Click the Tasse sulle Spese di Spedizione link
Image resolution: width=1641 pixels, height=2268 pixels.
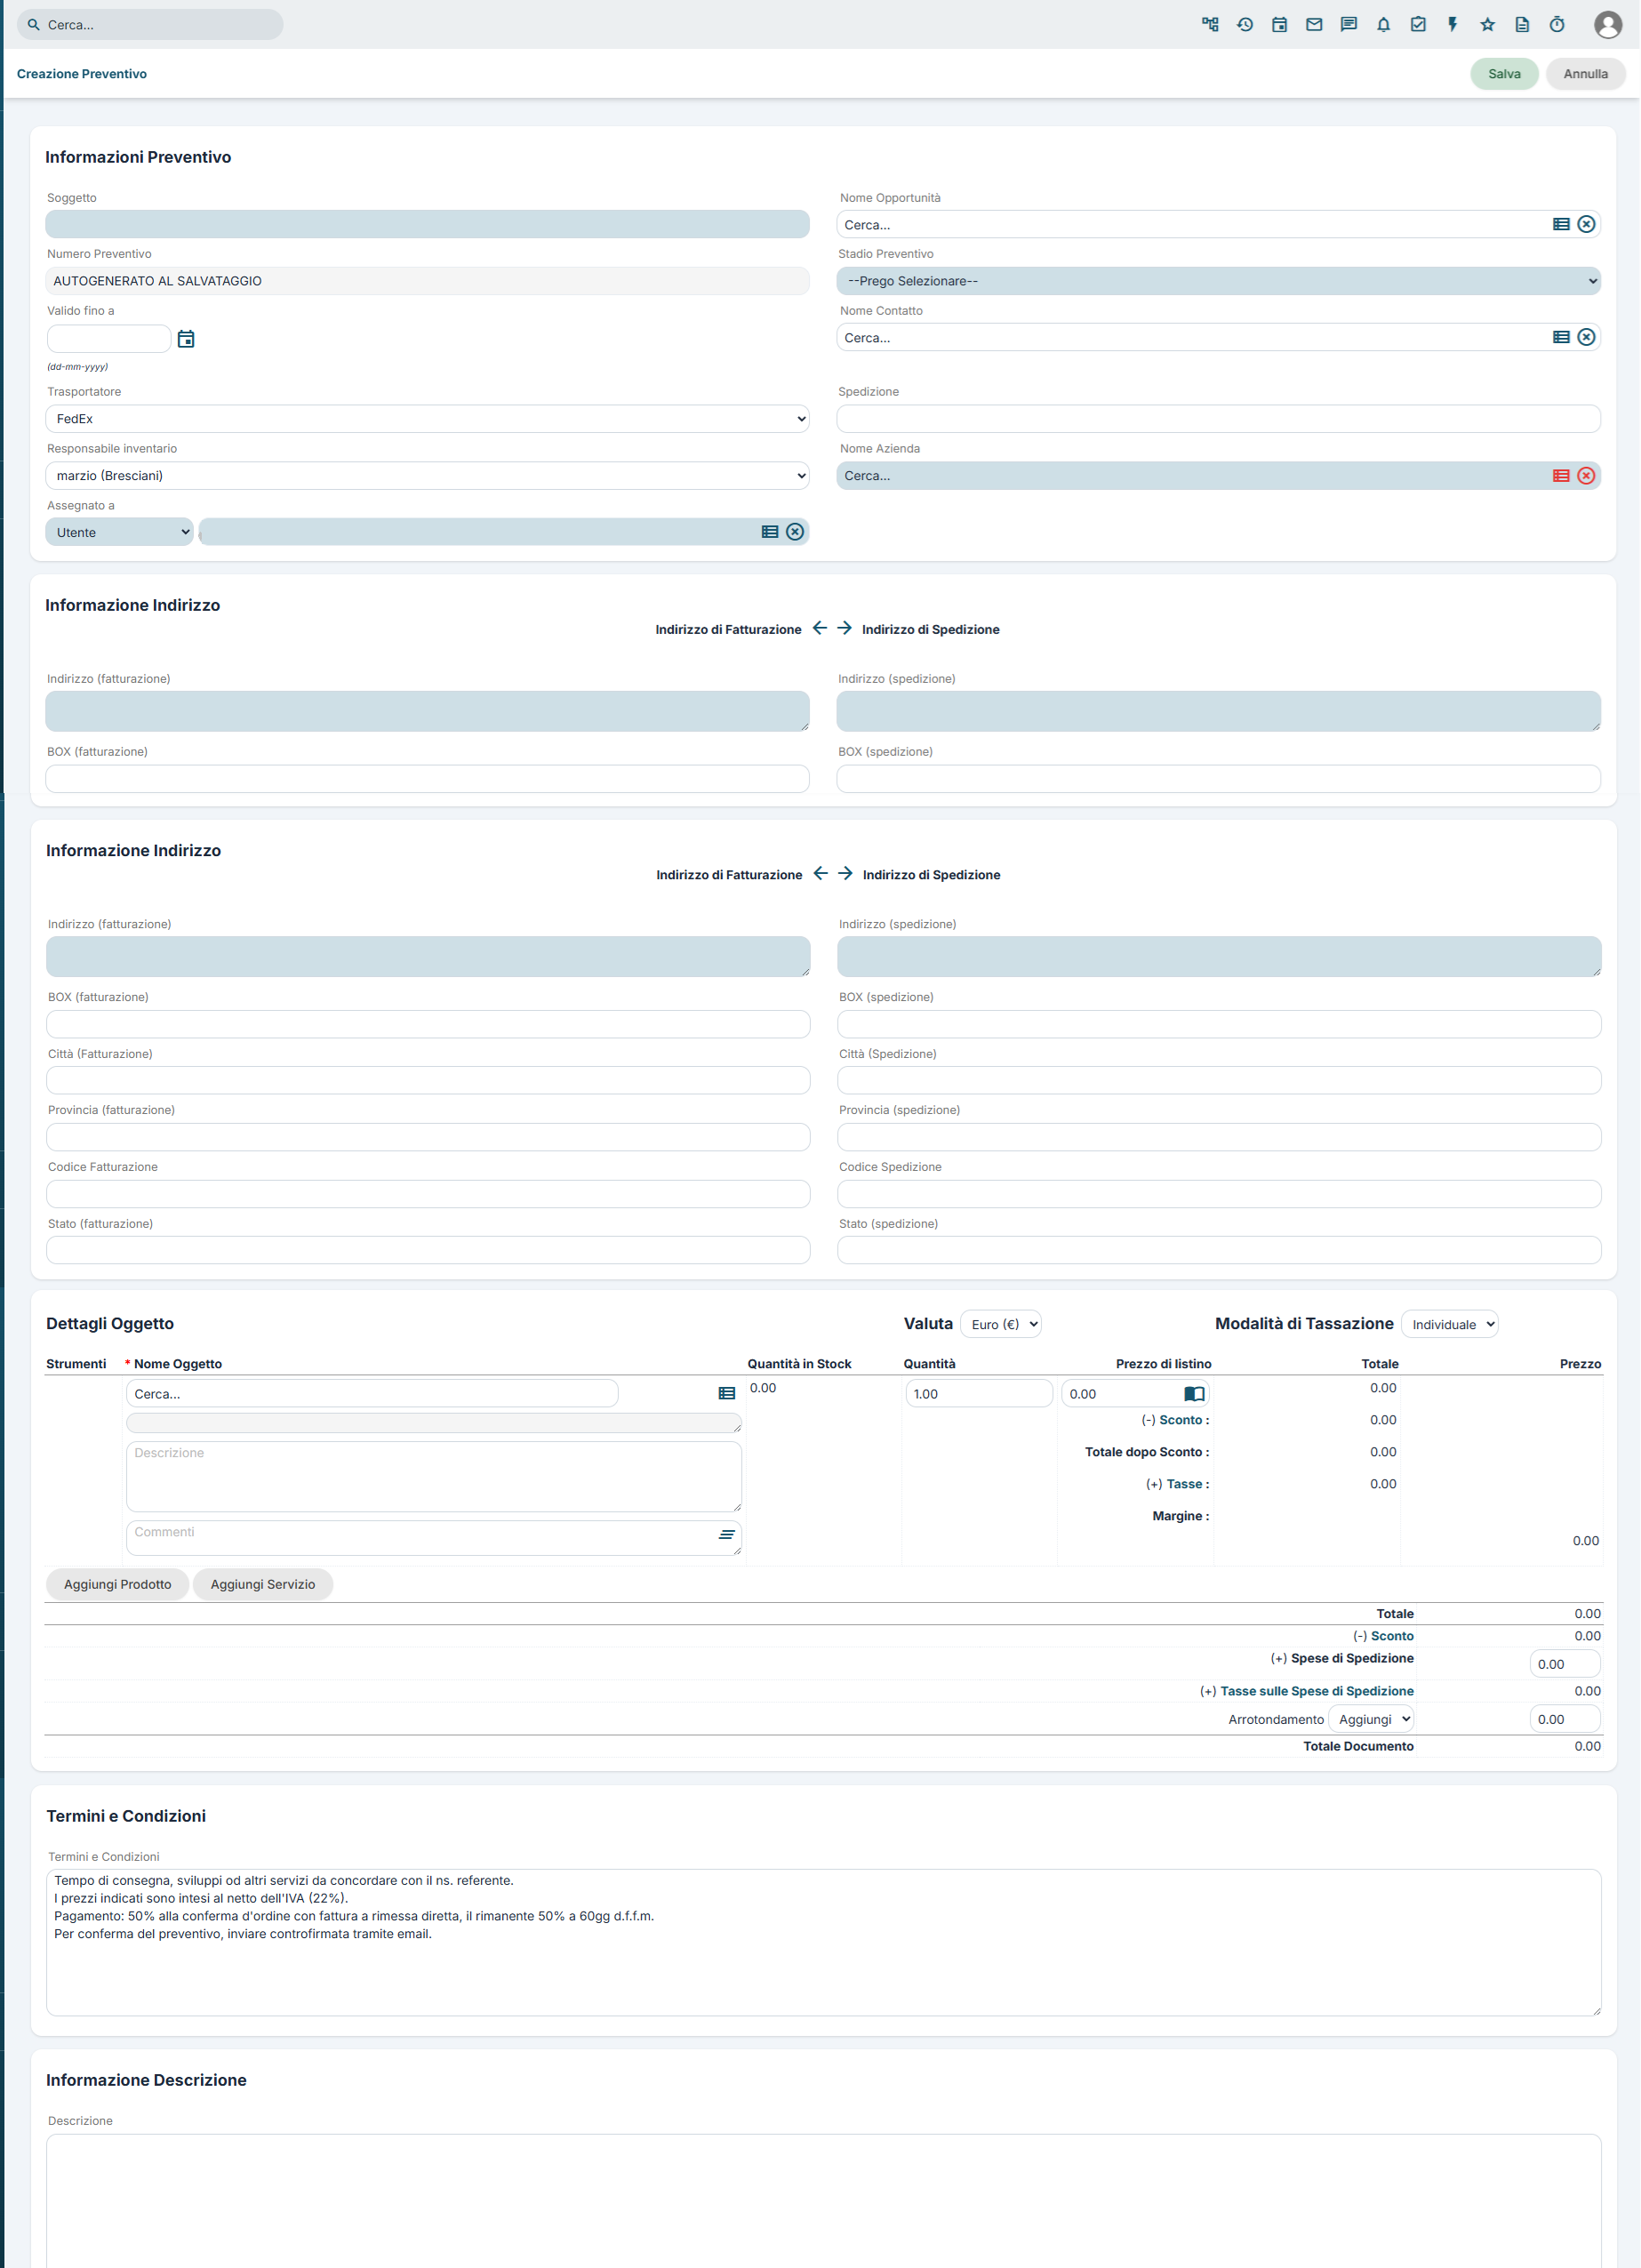tap(1317, 1691)
